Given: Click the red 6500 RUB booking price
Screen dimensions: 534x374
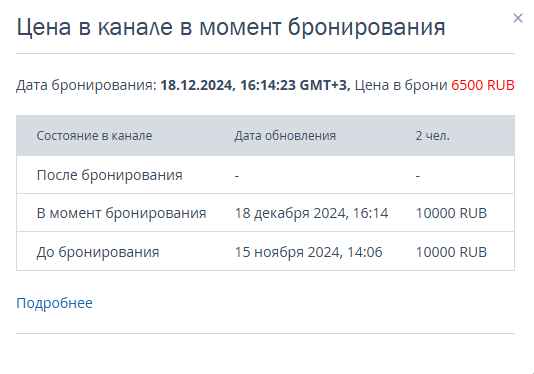Looking at the screenshot, I should pyautogui.click(x=483, y=85).
